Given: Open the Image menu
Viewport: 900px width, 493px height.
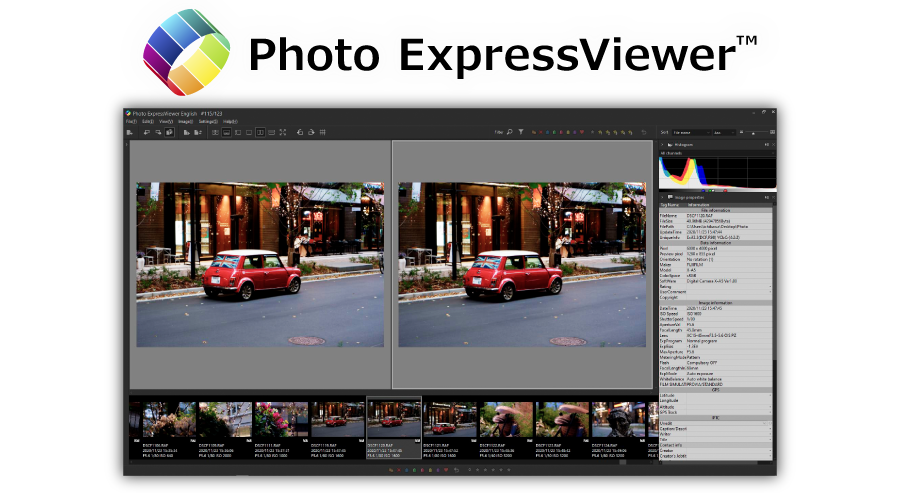Looking at the screenshot, I should [x=185, y=122].
